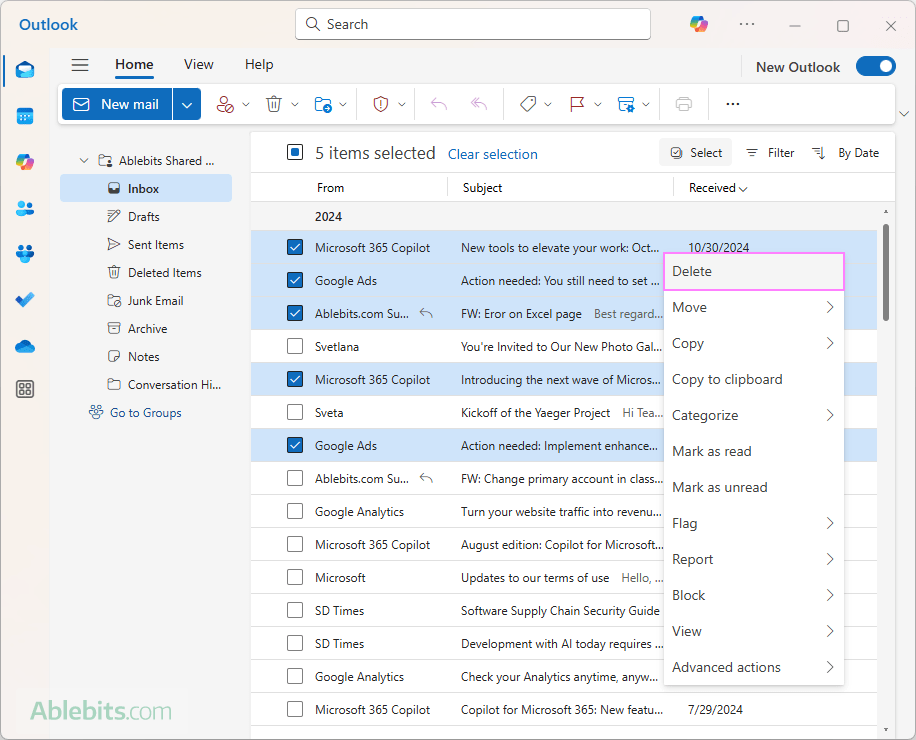The width and height of the screenshot is (916, 740).
Task: Open the Received sort order dropdown
Action: point(716,187)
